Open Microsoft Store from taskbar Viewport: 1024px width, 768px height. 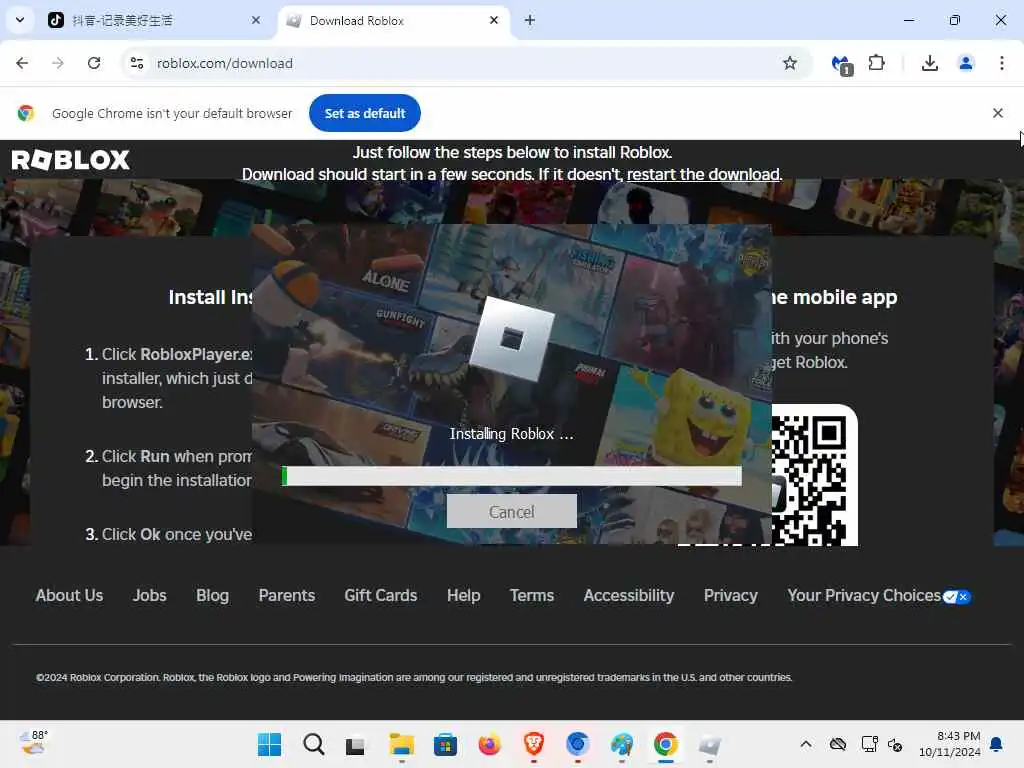click(445, 744)
